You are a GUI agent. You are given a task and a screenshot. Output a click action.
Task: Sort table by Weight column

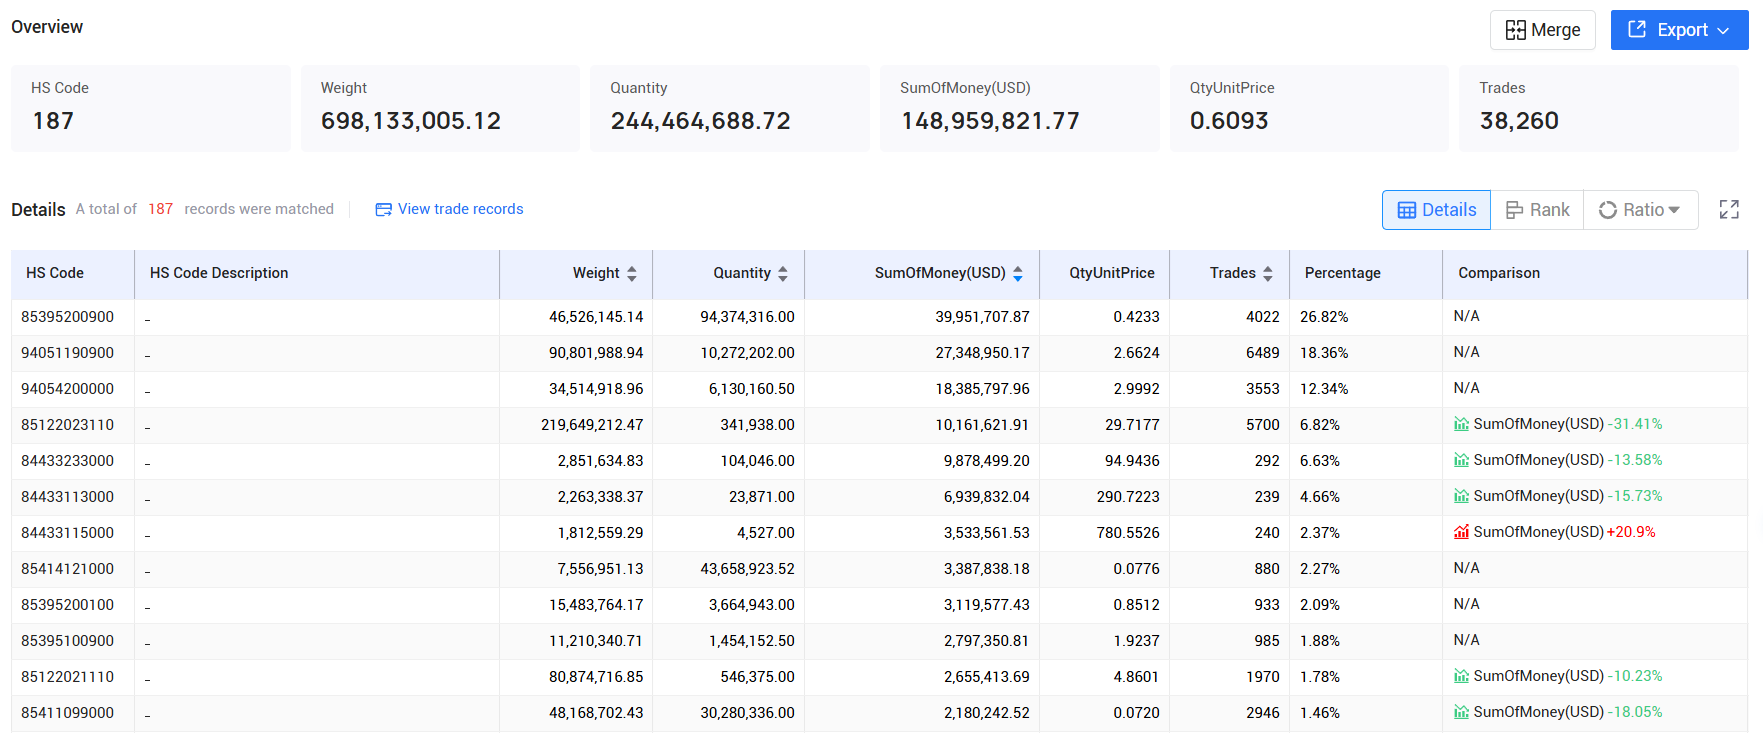[x=631, y=273]
